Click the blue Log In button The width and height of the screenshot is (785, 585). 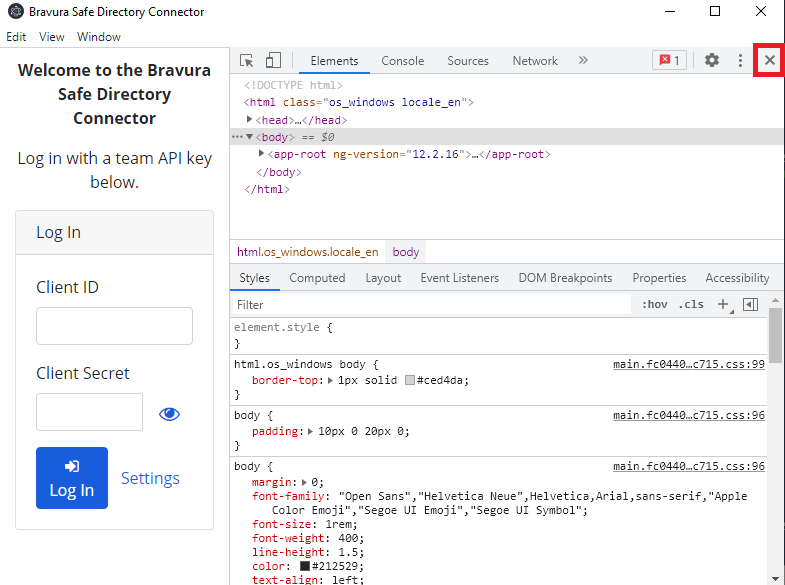click(x=72, y=478)
